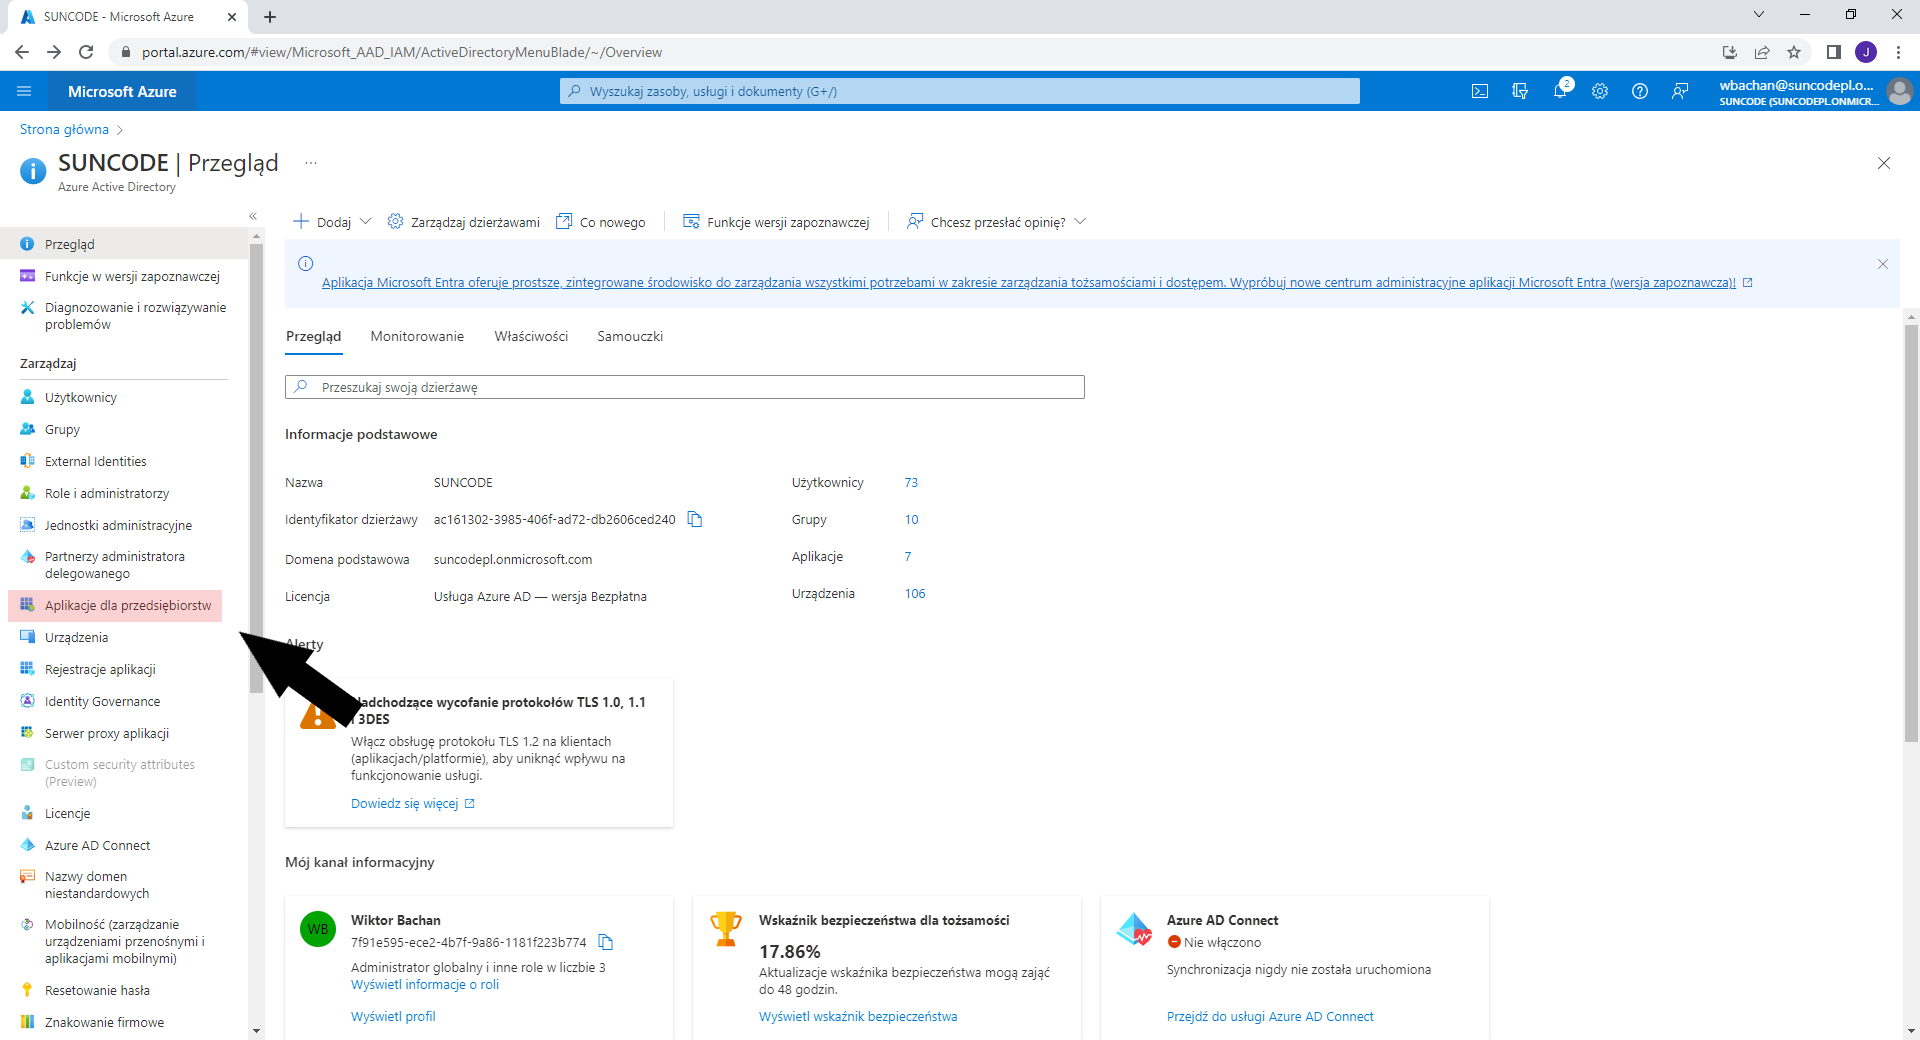
Task: Open Użytkownicy in the sidebar
Action: pos(80,397)
